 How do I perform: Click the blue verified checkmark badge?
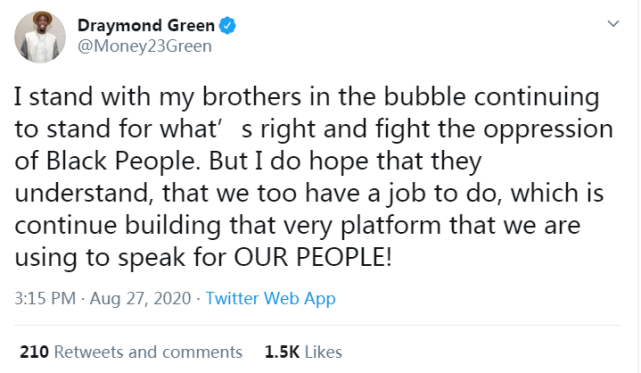click(227, 26)
